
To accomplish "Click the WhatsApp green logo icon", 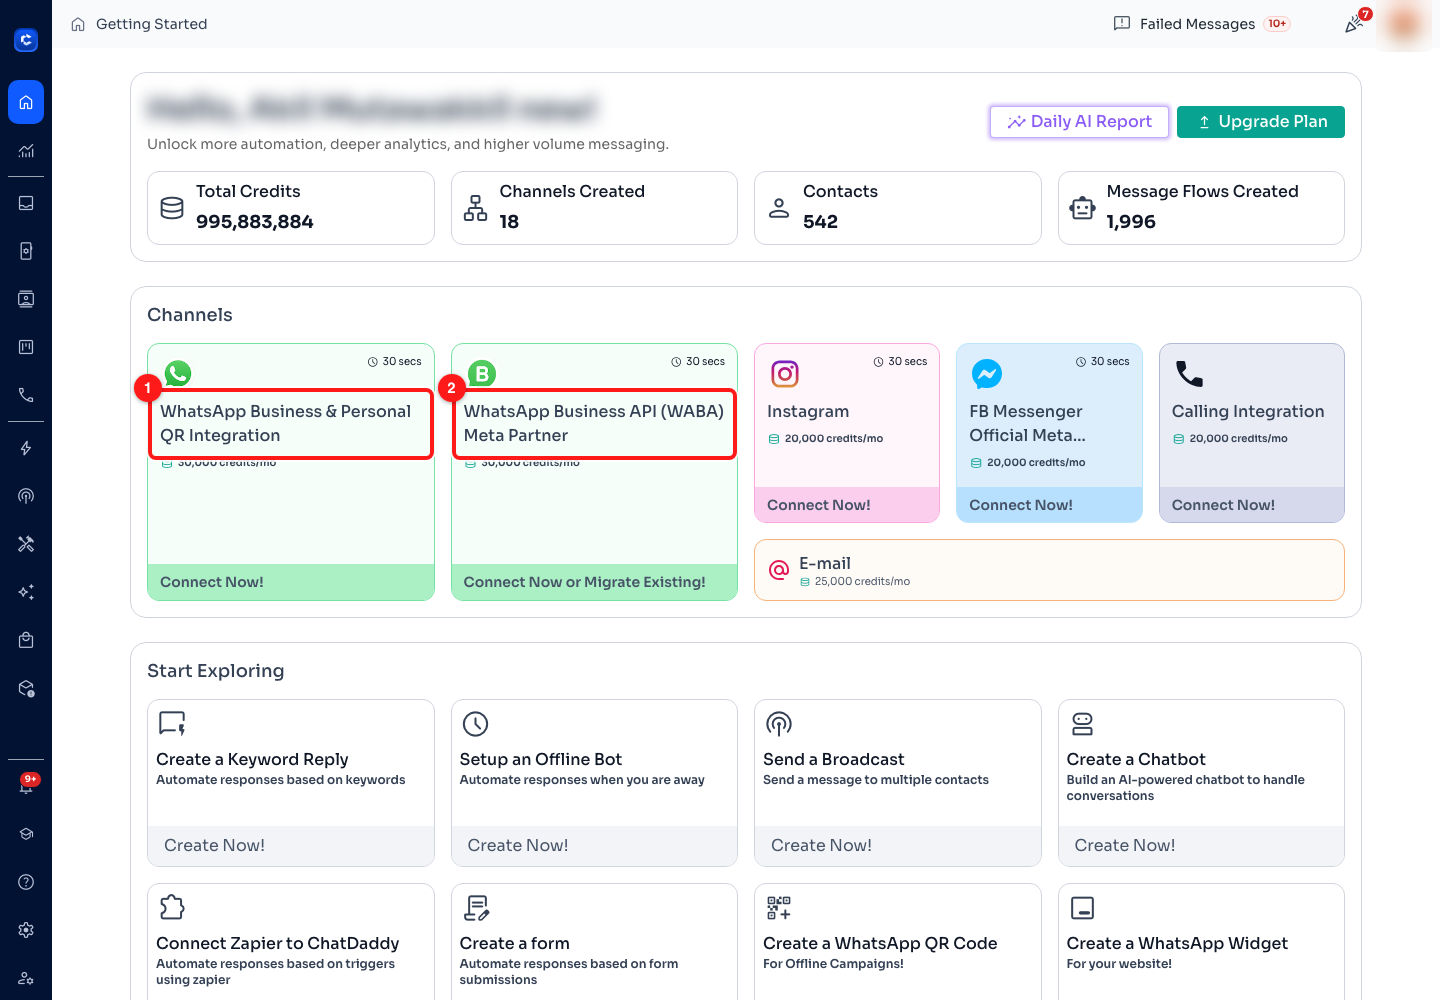I will pyautogui.click(x=178, y=373).
